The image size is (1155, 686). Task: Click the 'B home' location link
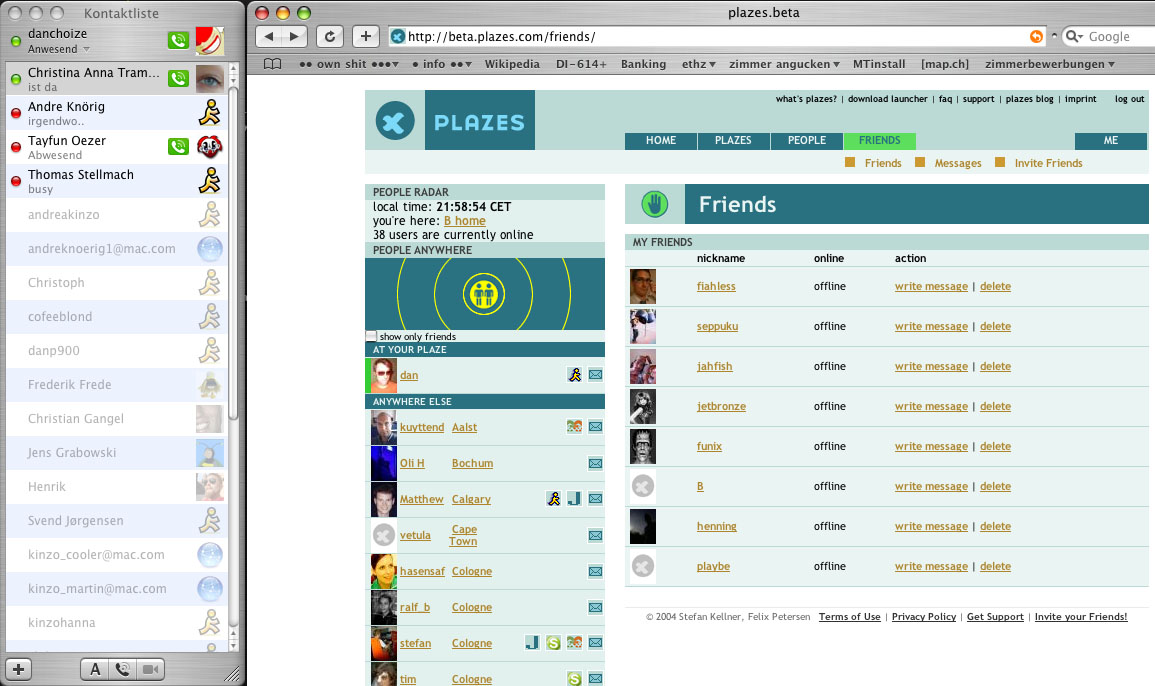coord(465,221)
